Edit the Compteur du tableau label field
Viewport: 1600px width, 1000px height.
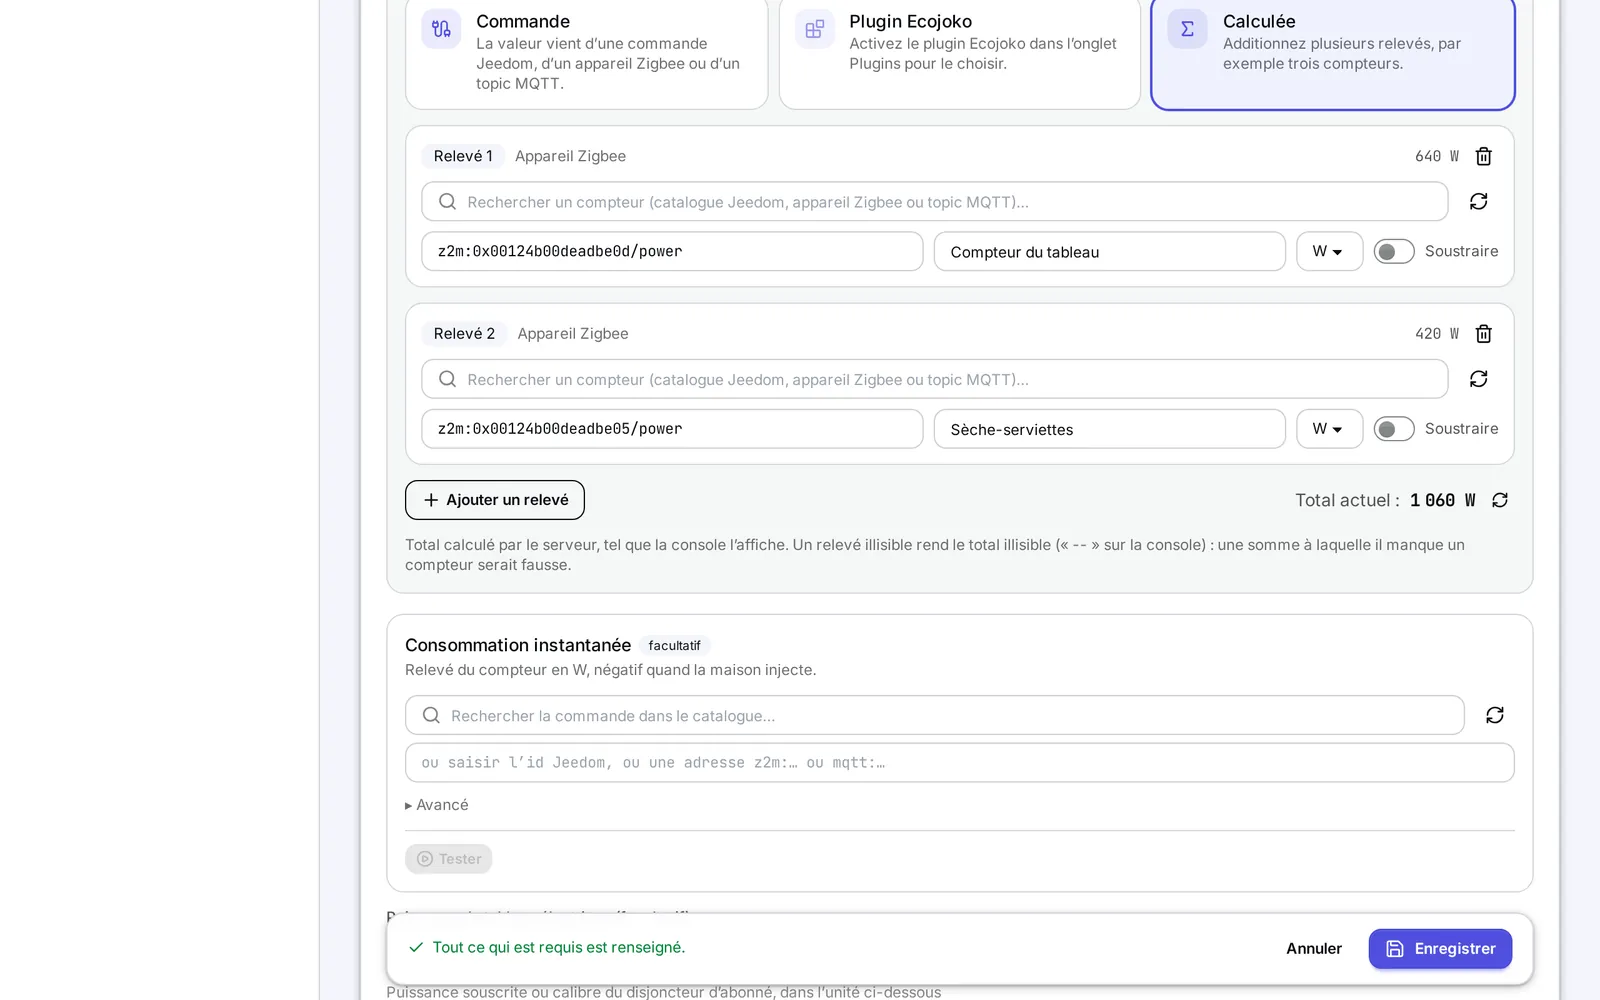pyautogui.click(x=1110, y=251)
